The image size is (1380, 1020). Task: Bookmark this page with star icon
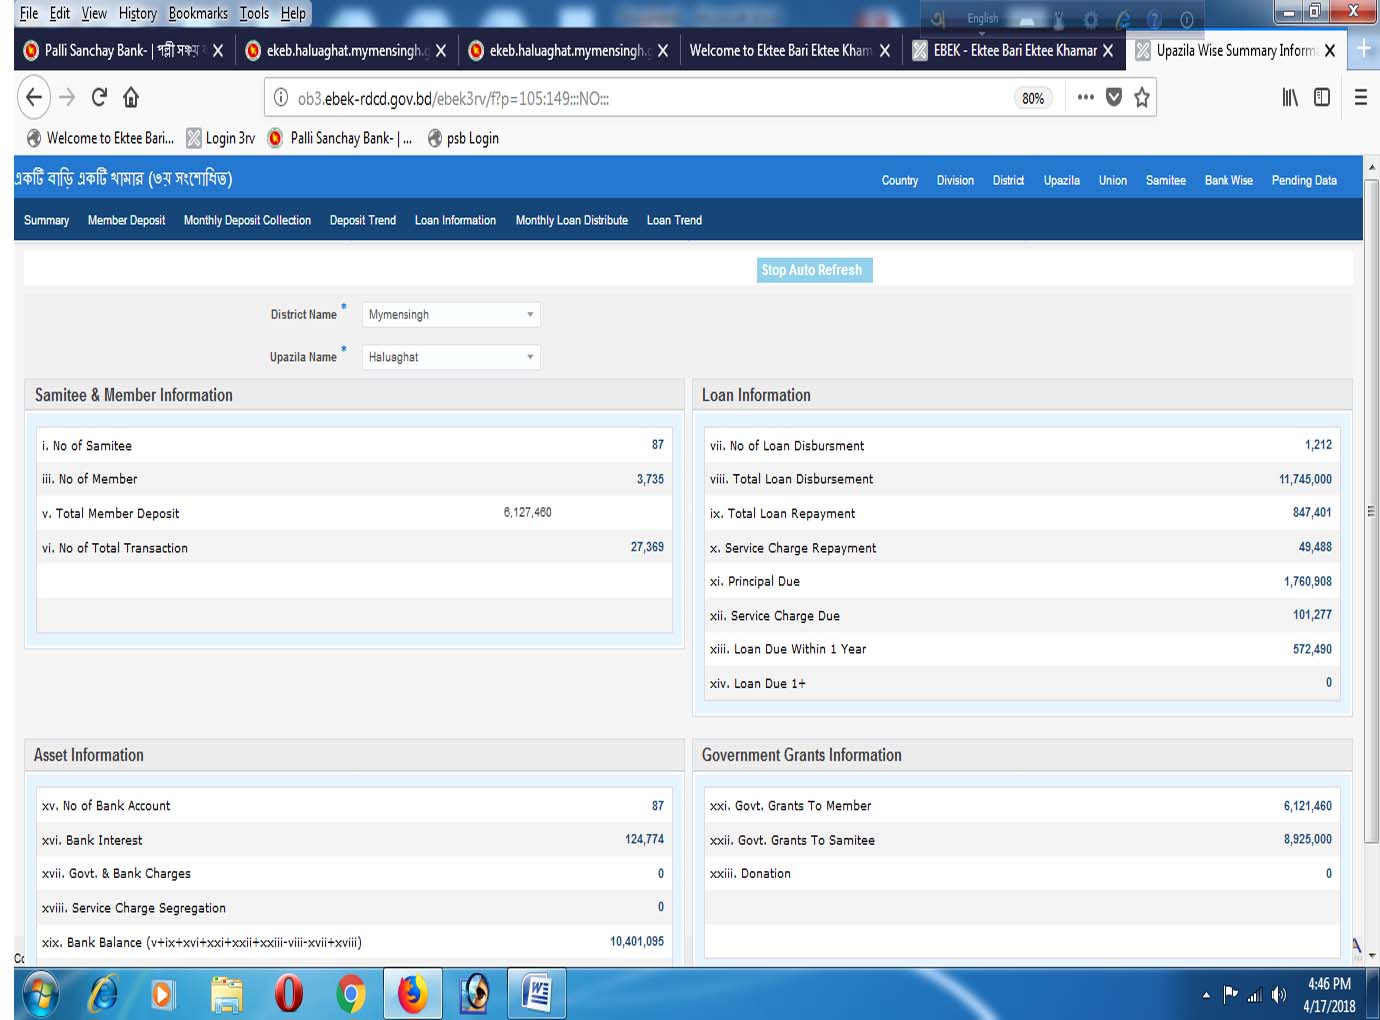pos(1141,98)
